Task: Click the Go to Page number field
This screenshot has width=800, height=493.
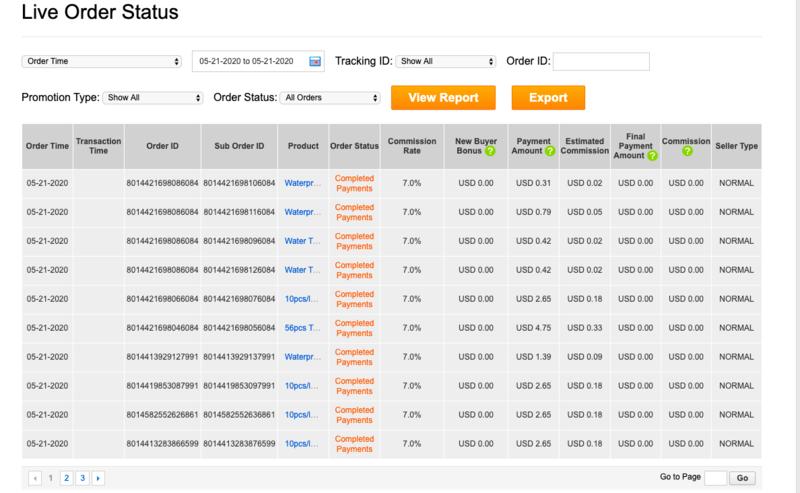Action: [715, 479]
